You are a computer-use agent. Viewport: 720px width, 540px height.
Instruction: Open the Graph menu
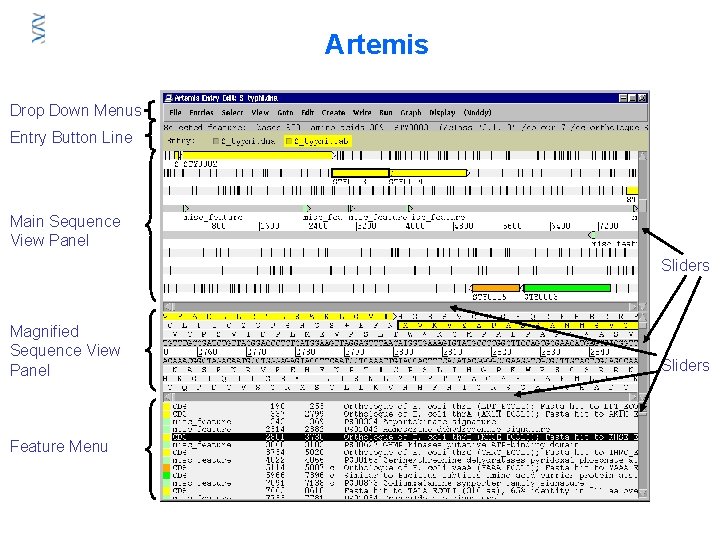tap(411, 112)
